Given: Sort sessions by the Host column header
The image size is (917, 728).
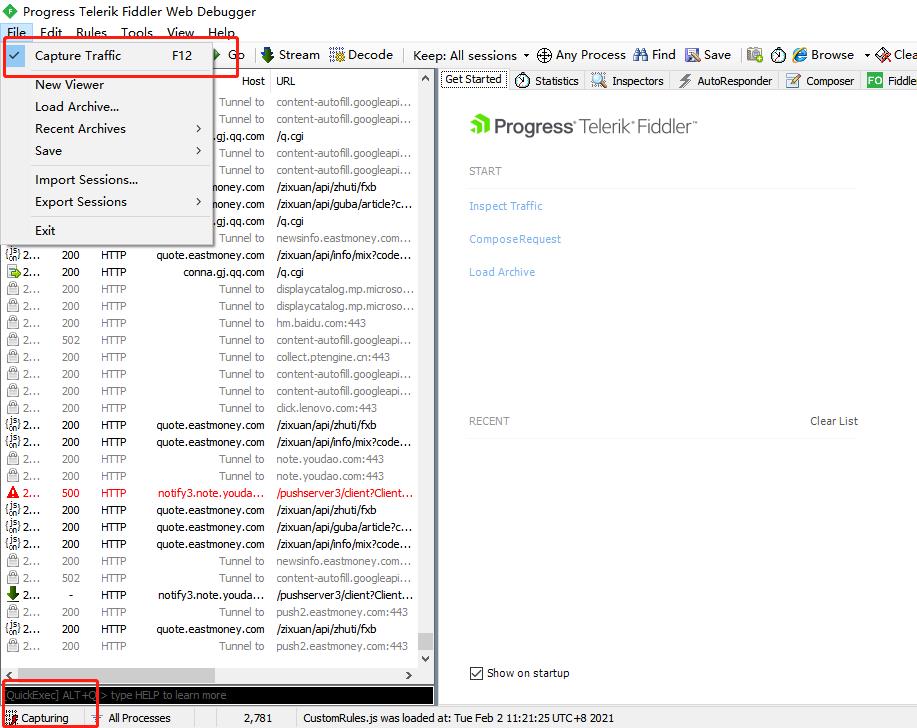Looking at the screenshot, I should click(253, 81).
